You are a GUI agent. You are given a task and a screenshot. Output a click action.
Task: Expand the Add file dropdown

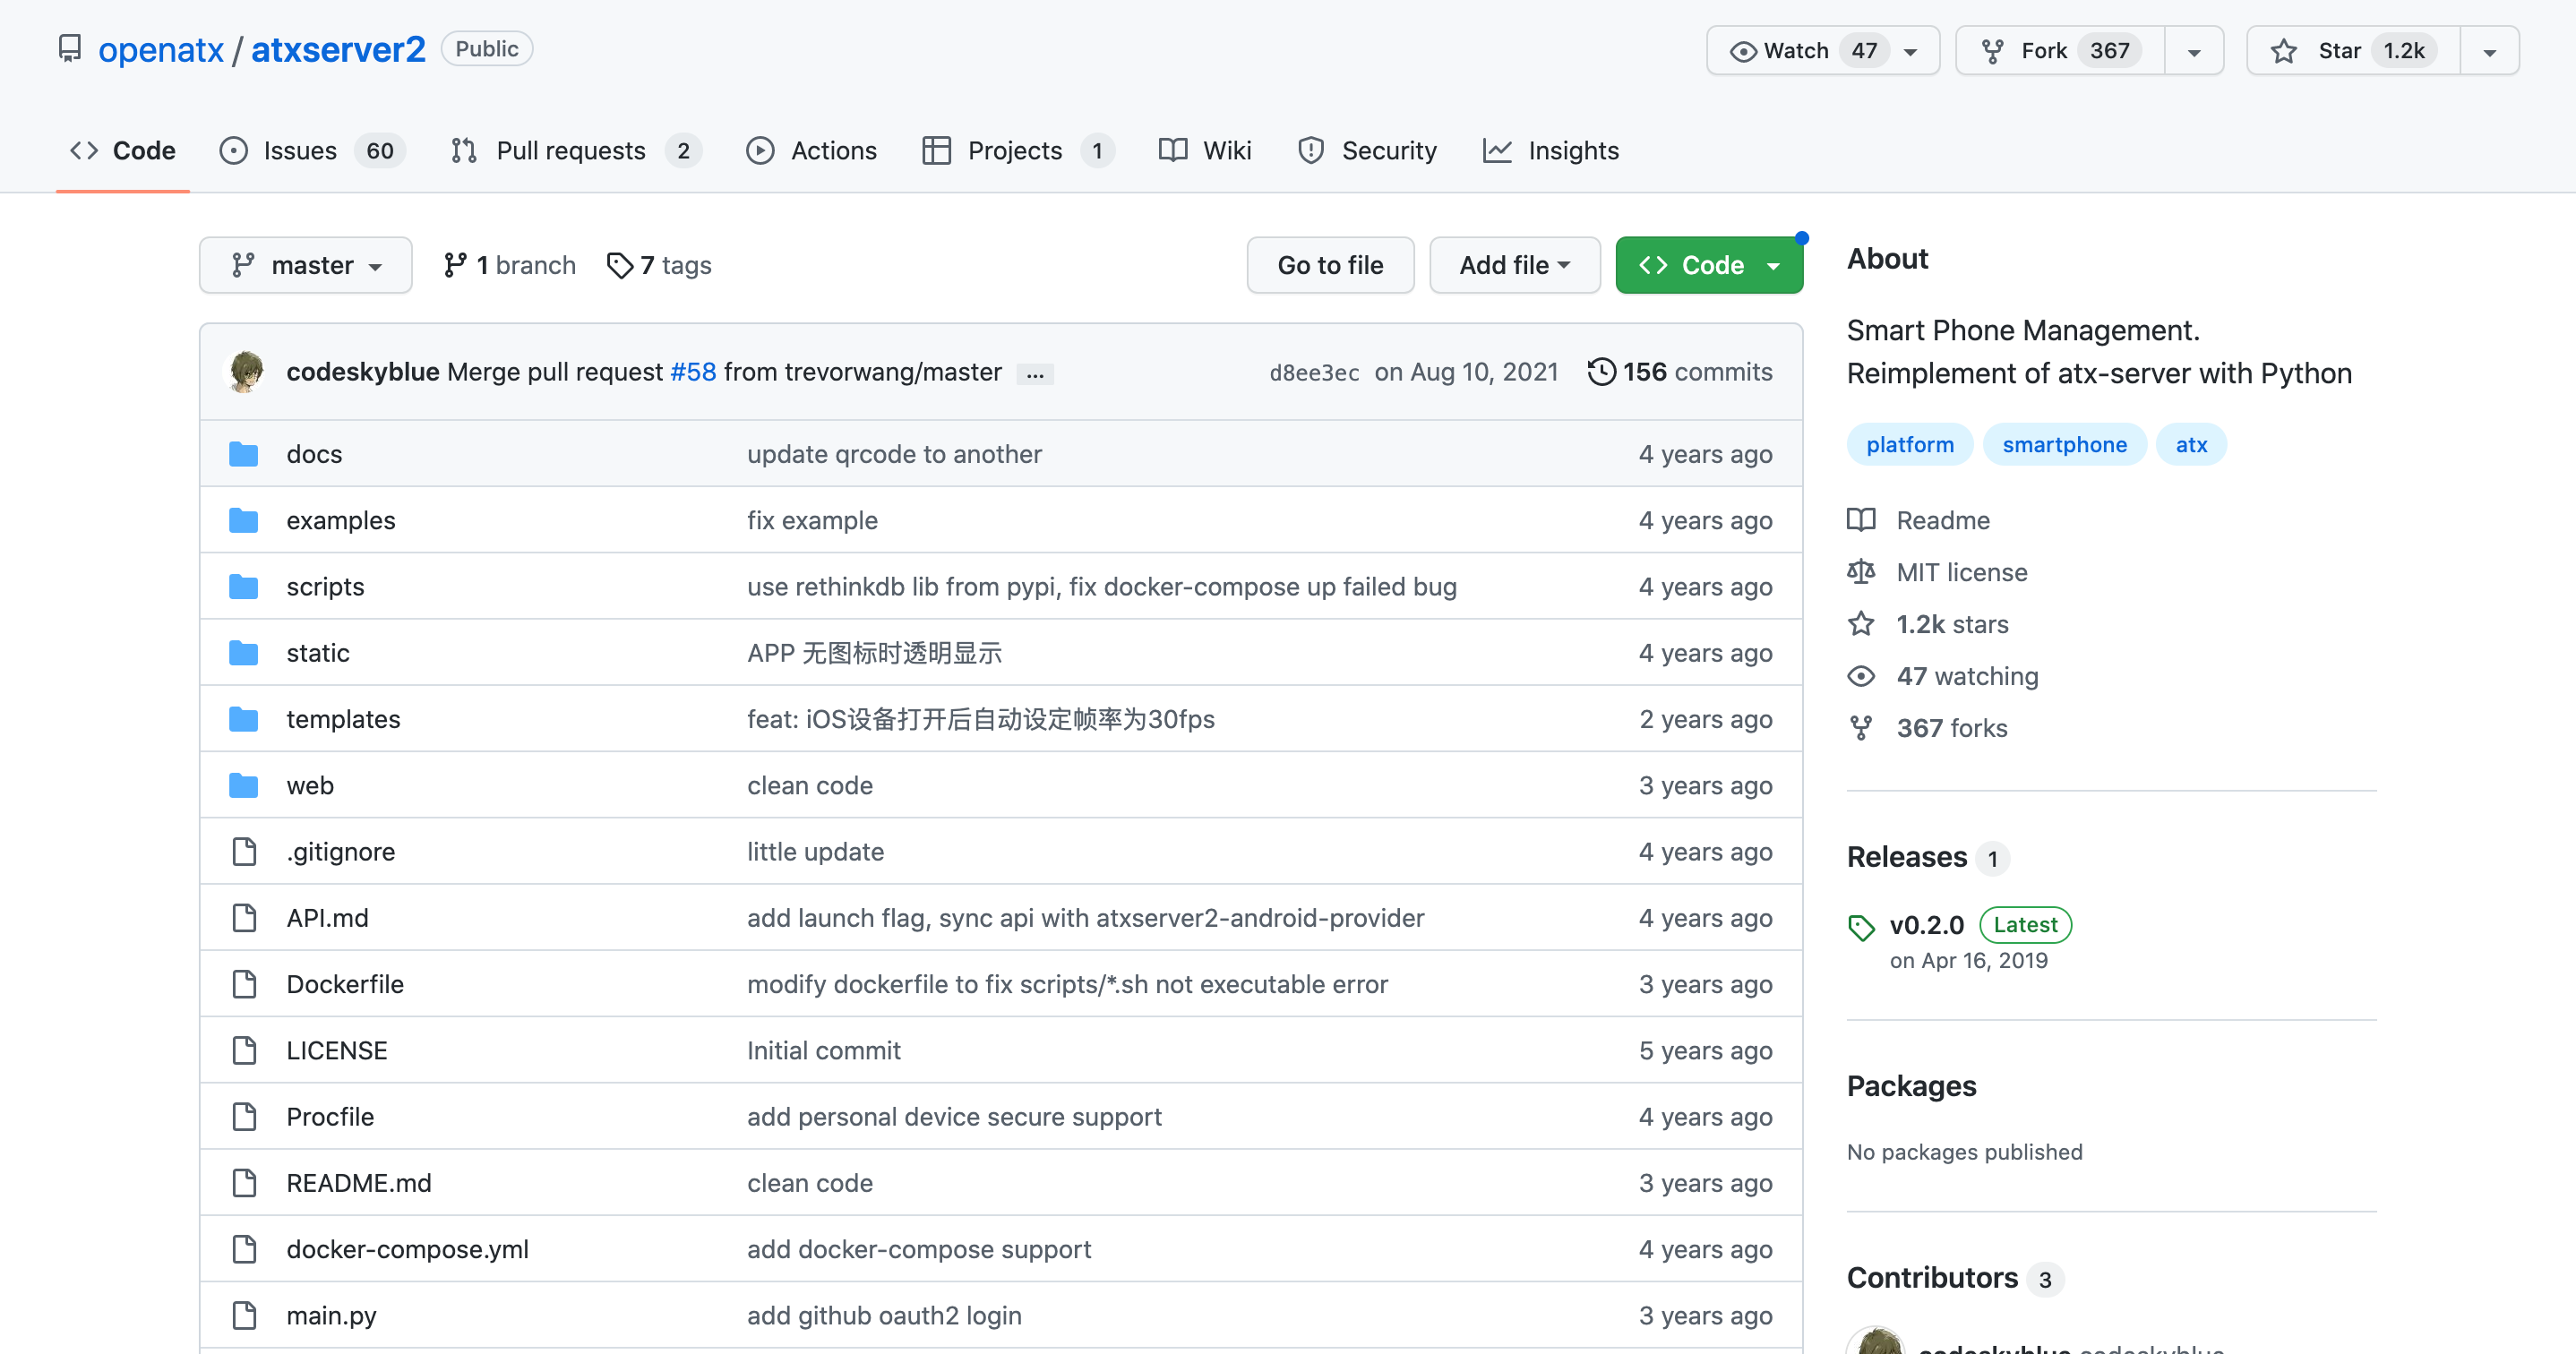click(1514, 264)
